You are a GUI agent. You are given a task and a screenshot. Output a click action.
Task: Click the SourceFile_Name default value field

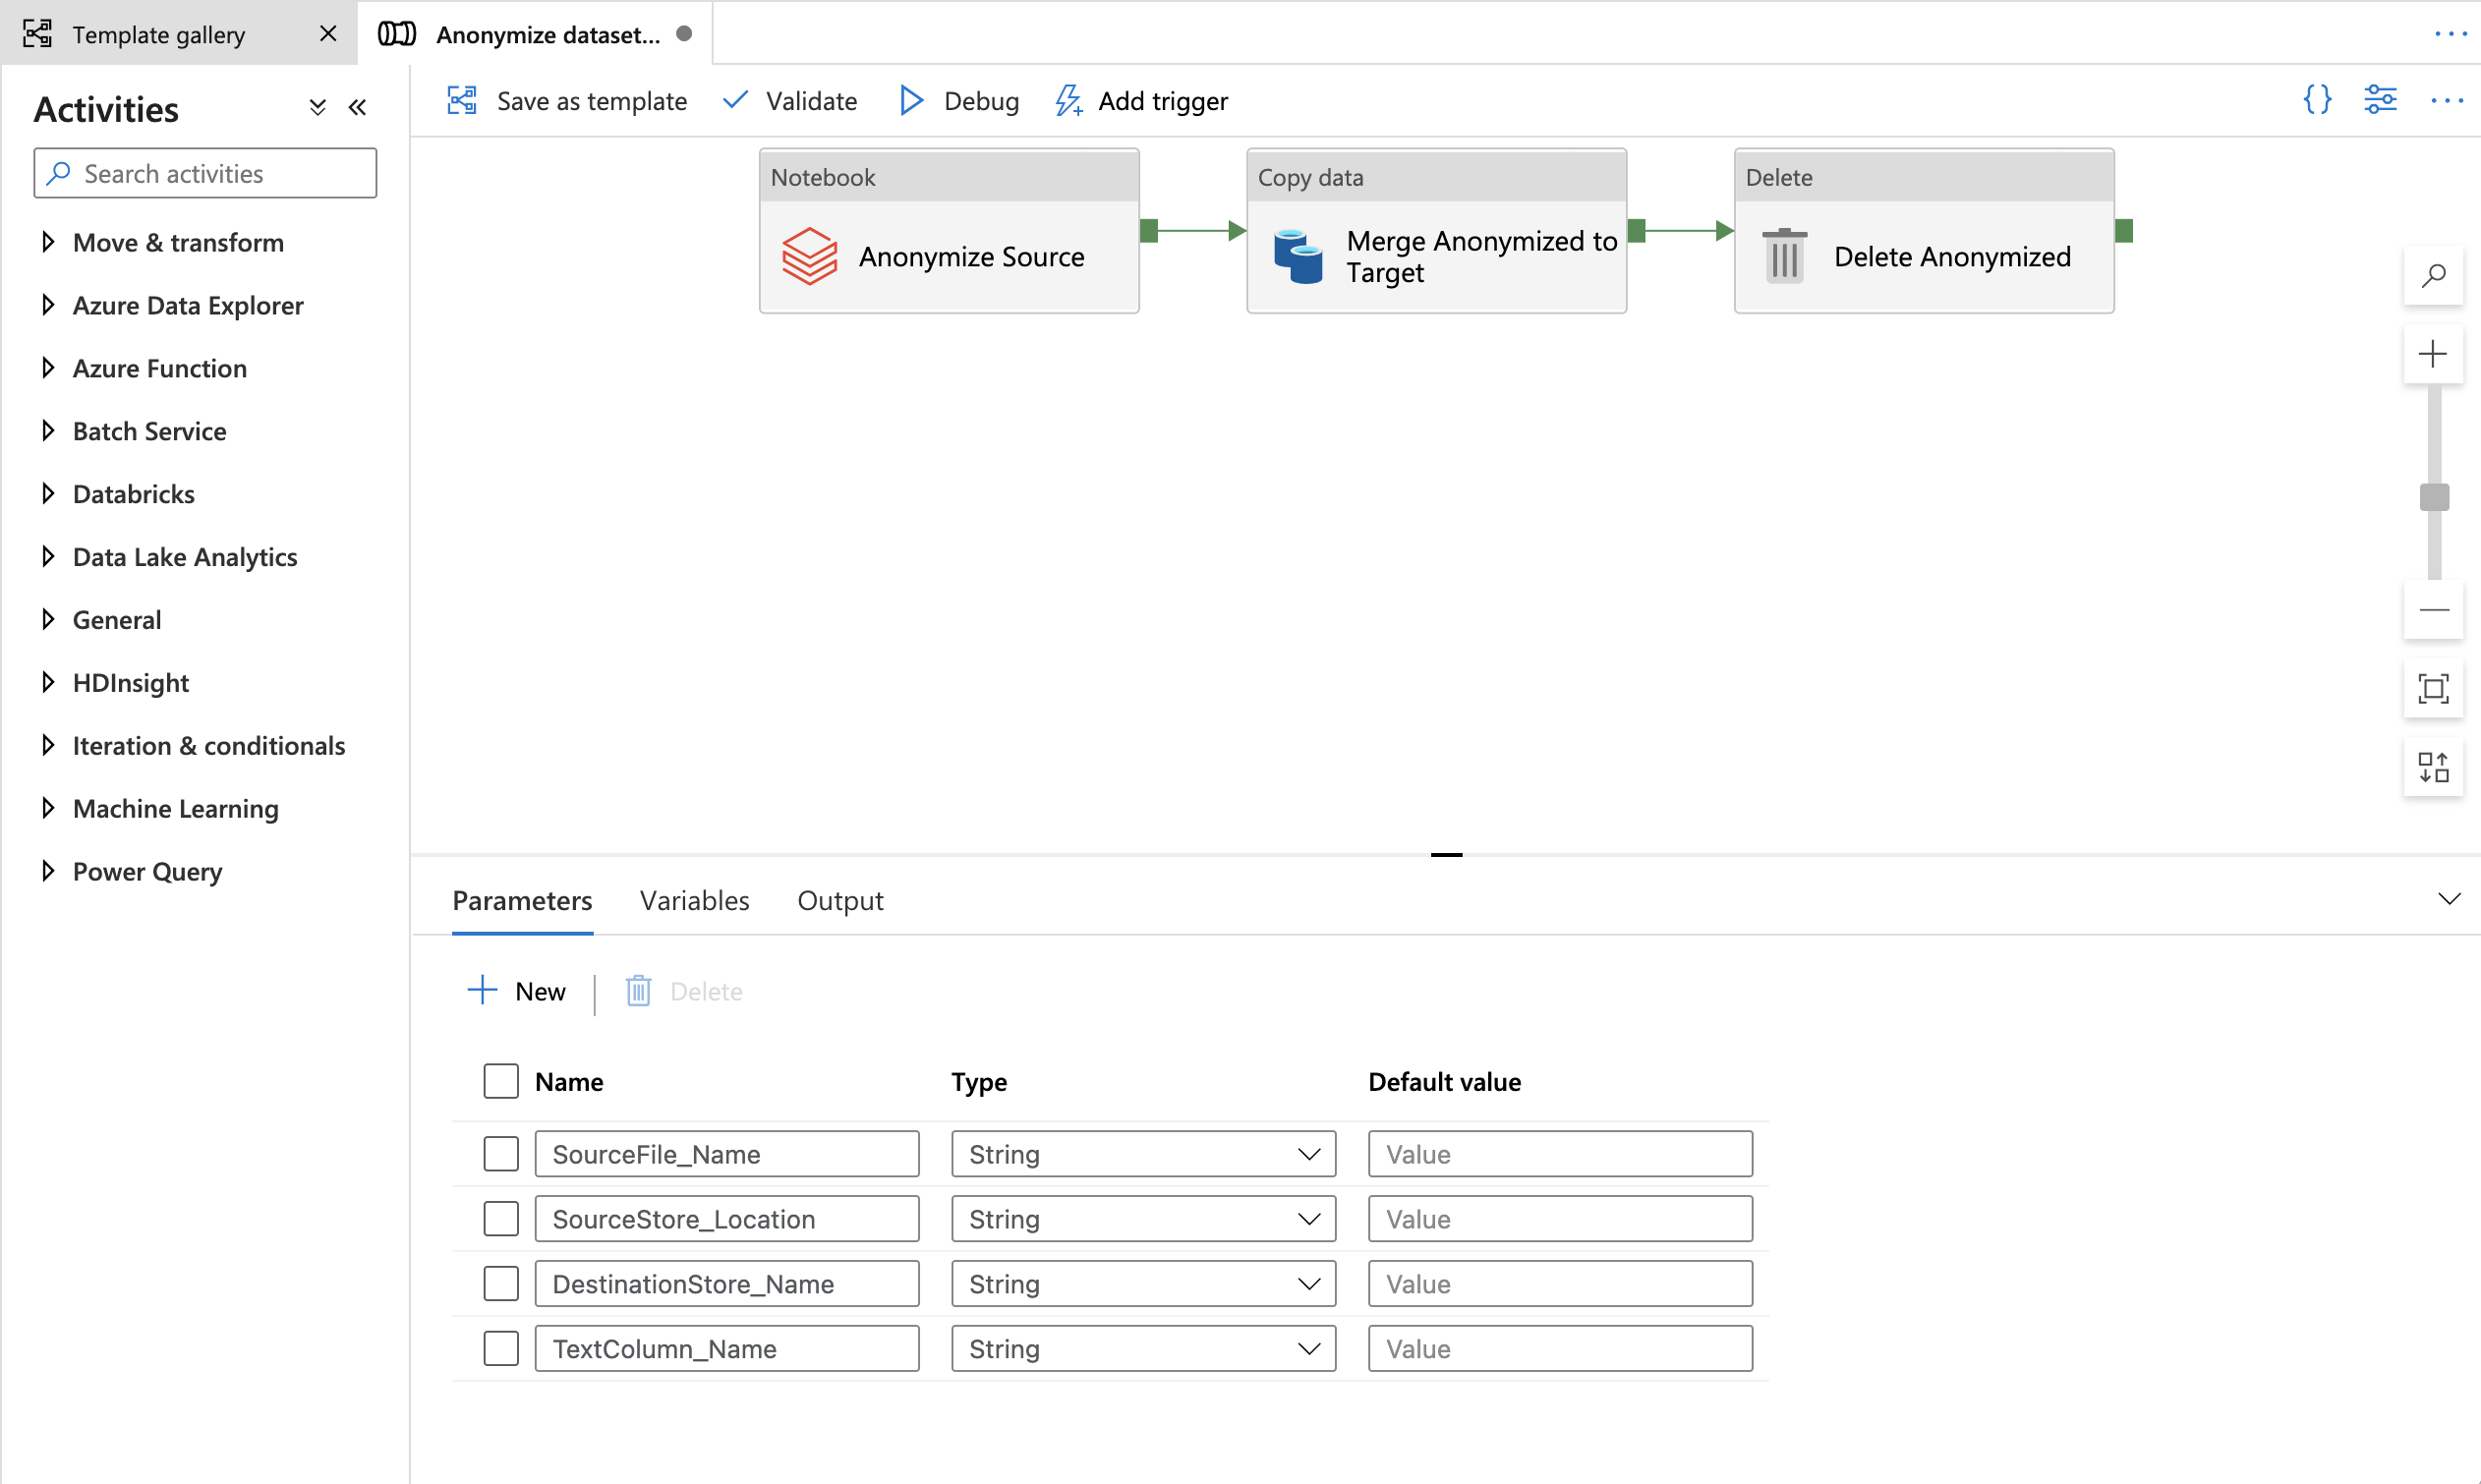tap(1560, 1153)
